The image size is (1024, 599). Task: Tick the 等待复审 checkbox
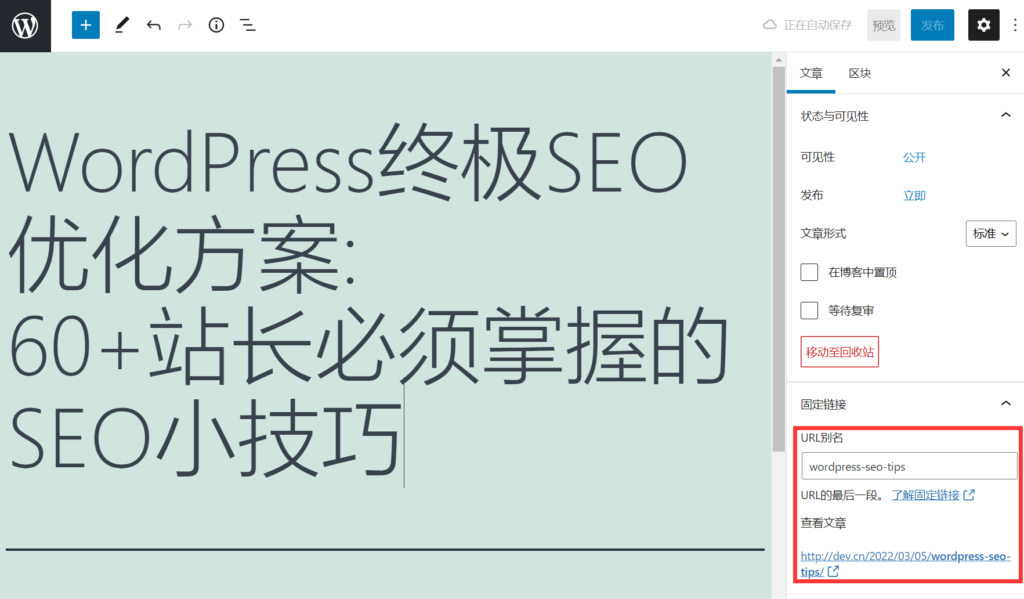809,310
